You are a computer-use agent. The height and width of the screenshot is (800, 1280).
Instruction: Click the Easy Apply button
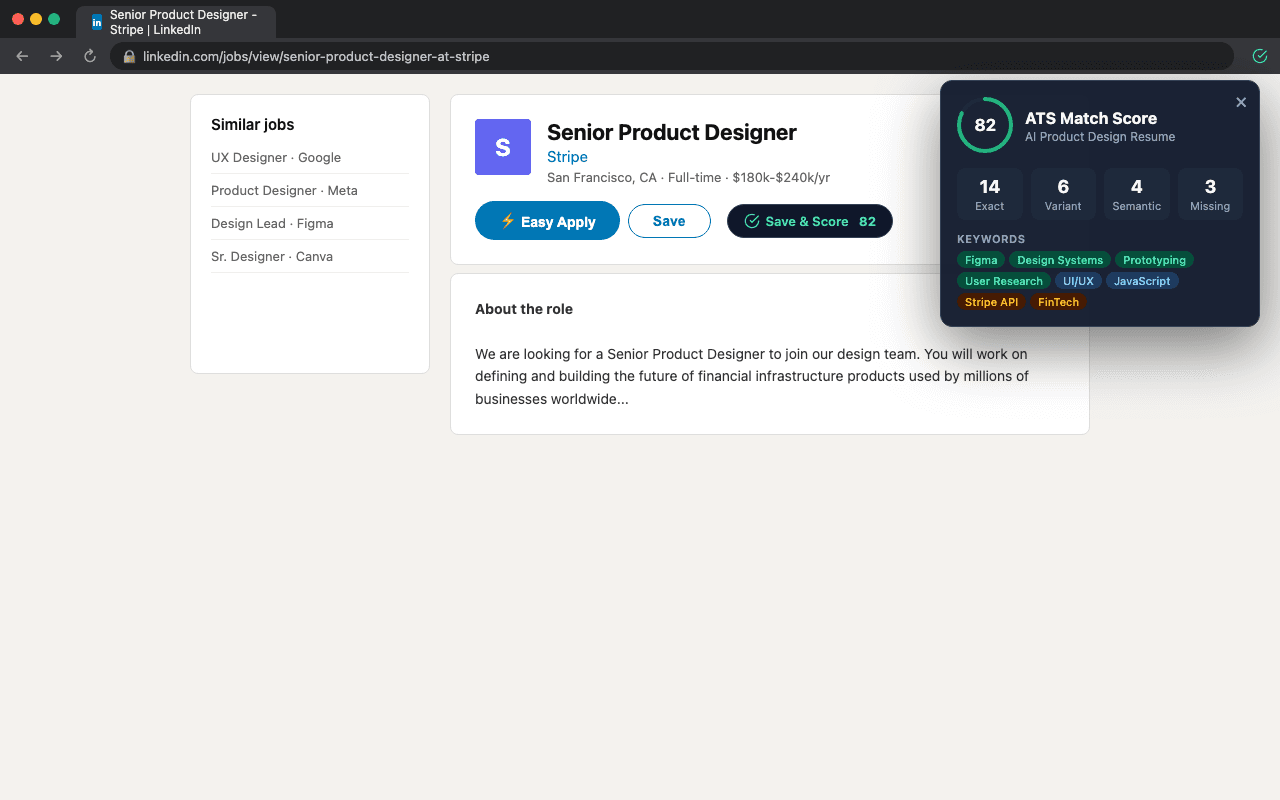547,221
